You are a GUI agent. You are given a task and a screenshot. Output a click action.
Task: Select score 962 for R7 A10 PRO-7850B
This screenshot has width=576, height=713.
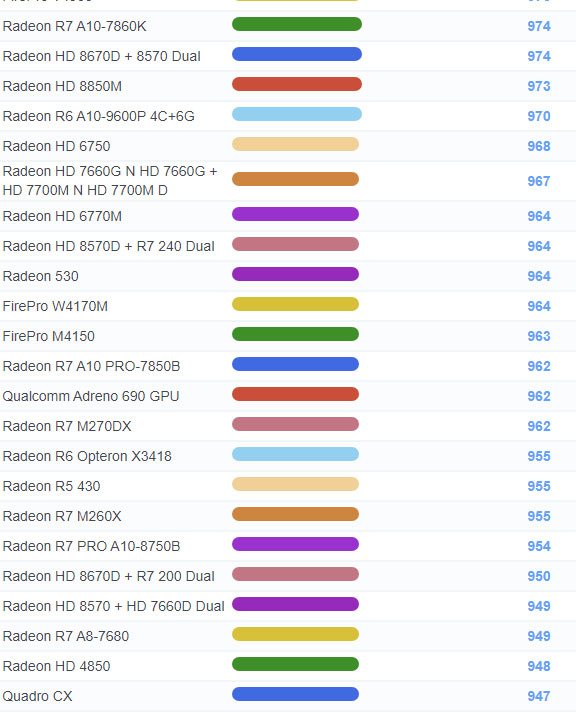[x=539, y=367]
